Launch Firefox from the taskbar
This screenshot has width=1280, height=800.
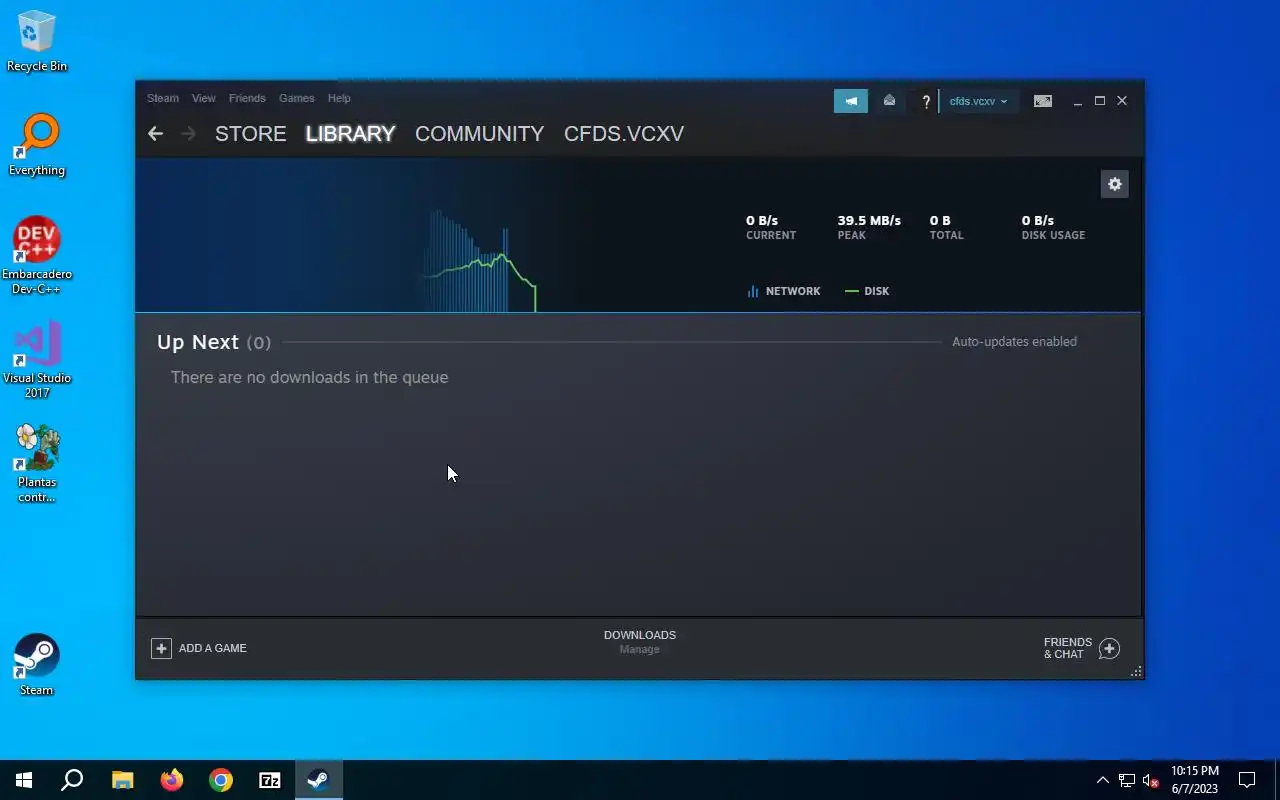pos(172,780)
